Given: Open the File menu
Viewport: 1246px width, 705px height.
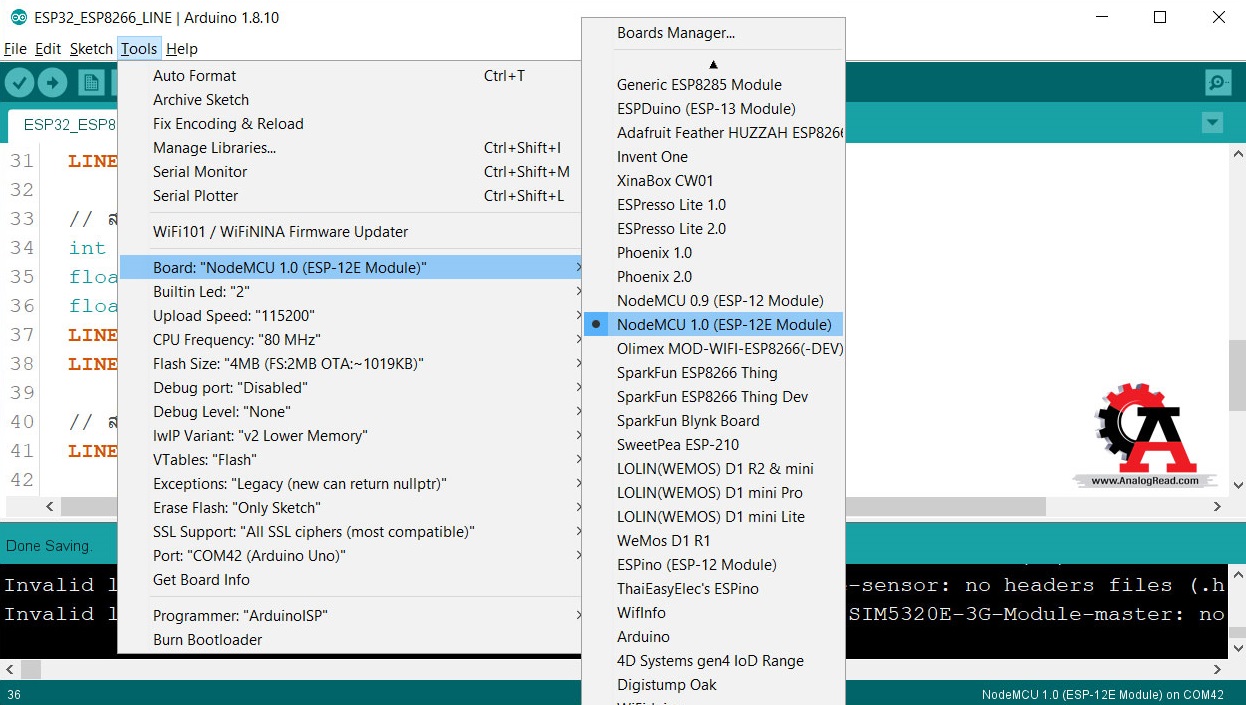Looking at the screenshot, I should click(15, 48).
